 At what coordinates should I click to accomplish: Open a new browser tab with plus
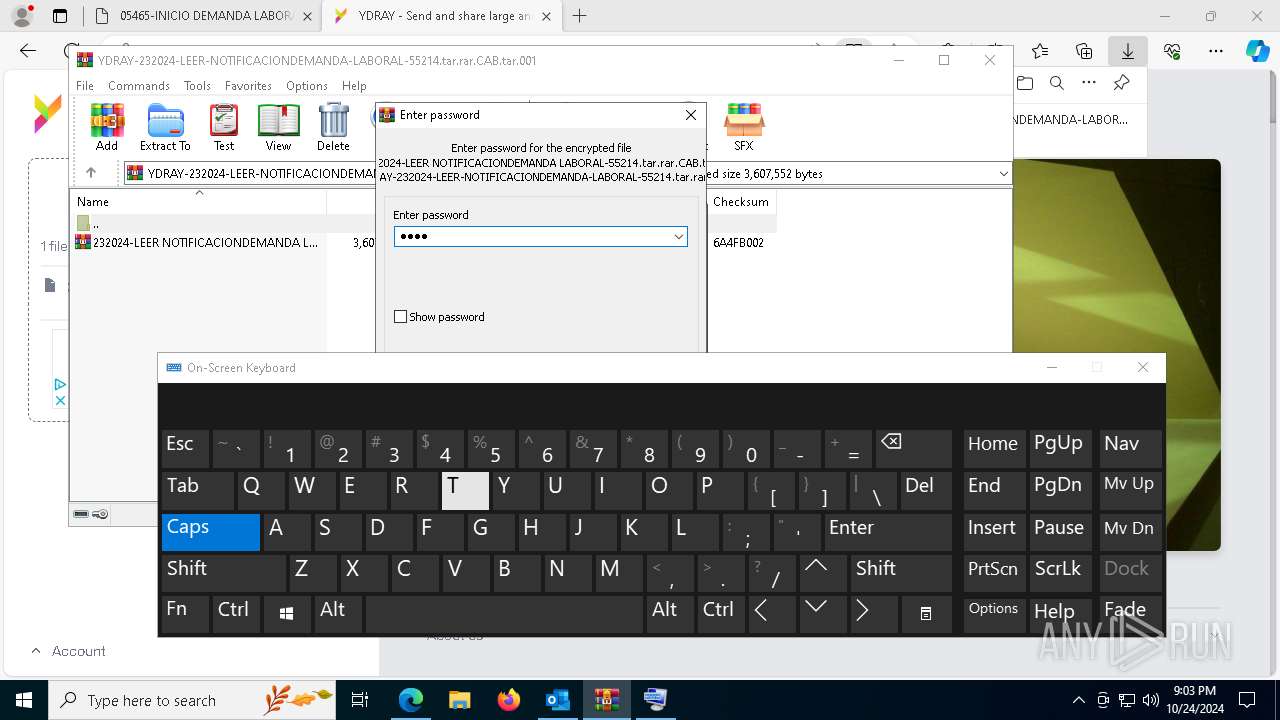[x=579, y=16]
